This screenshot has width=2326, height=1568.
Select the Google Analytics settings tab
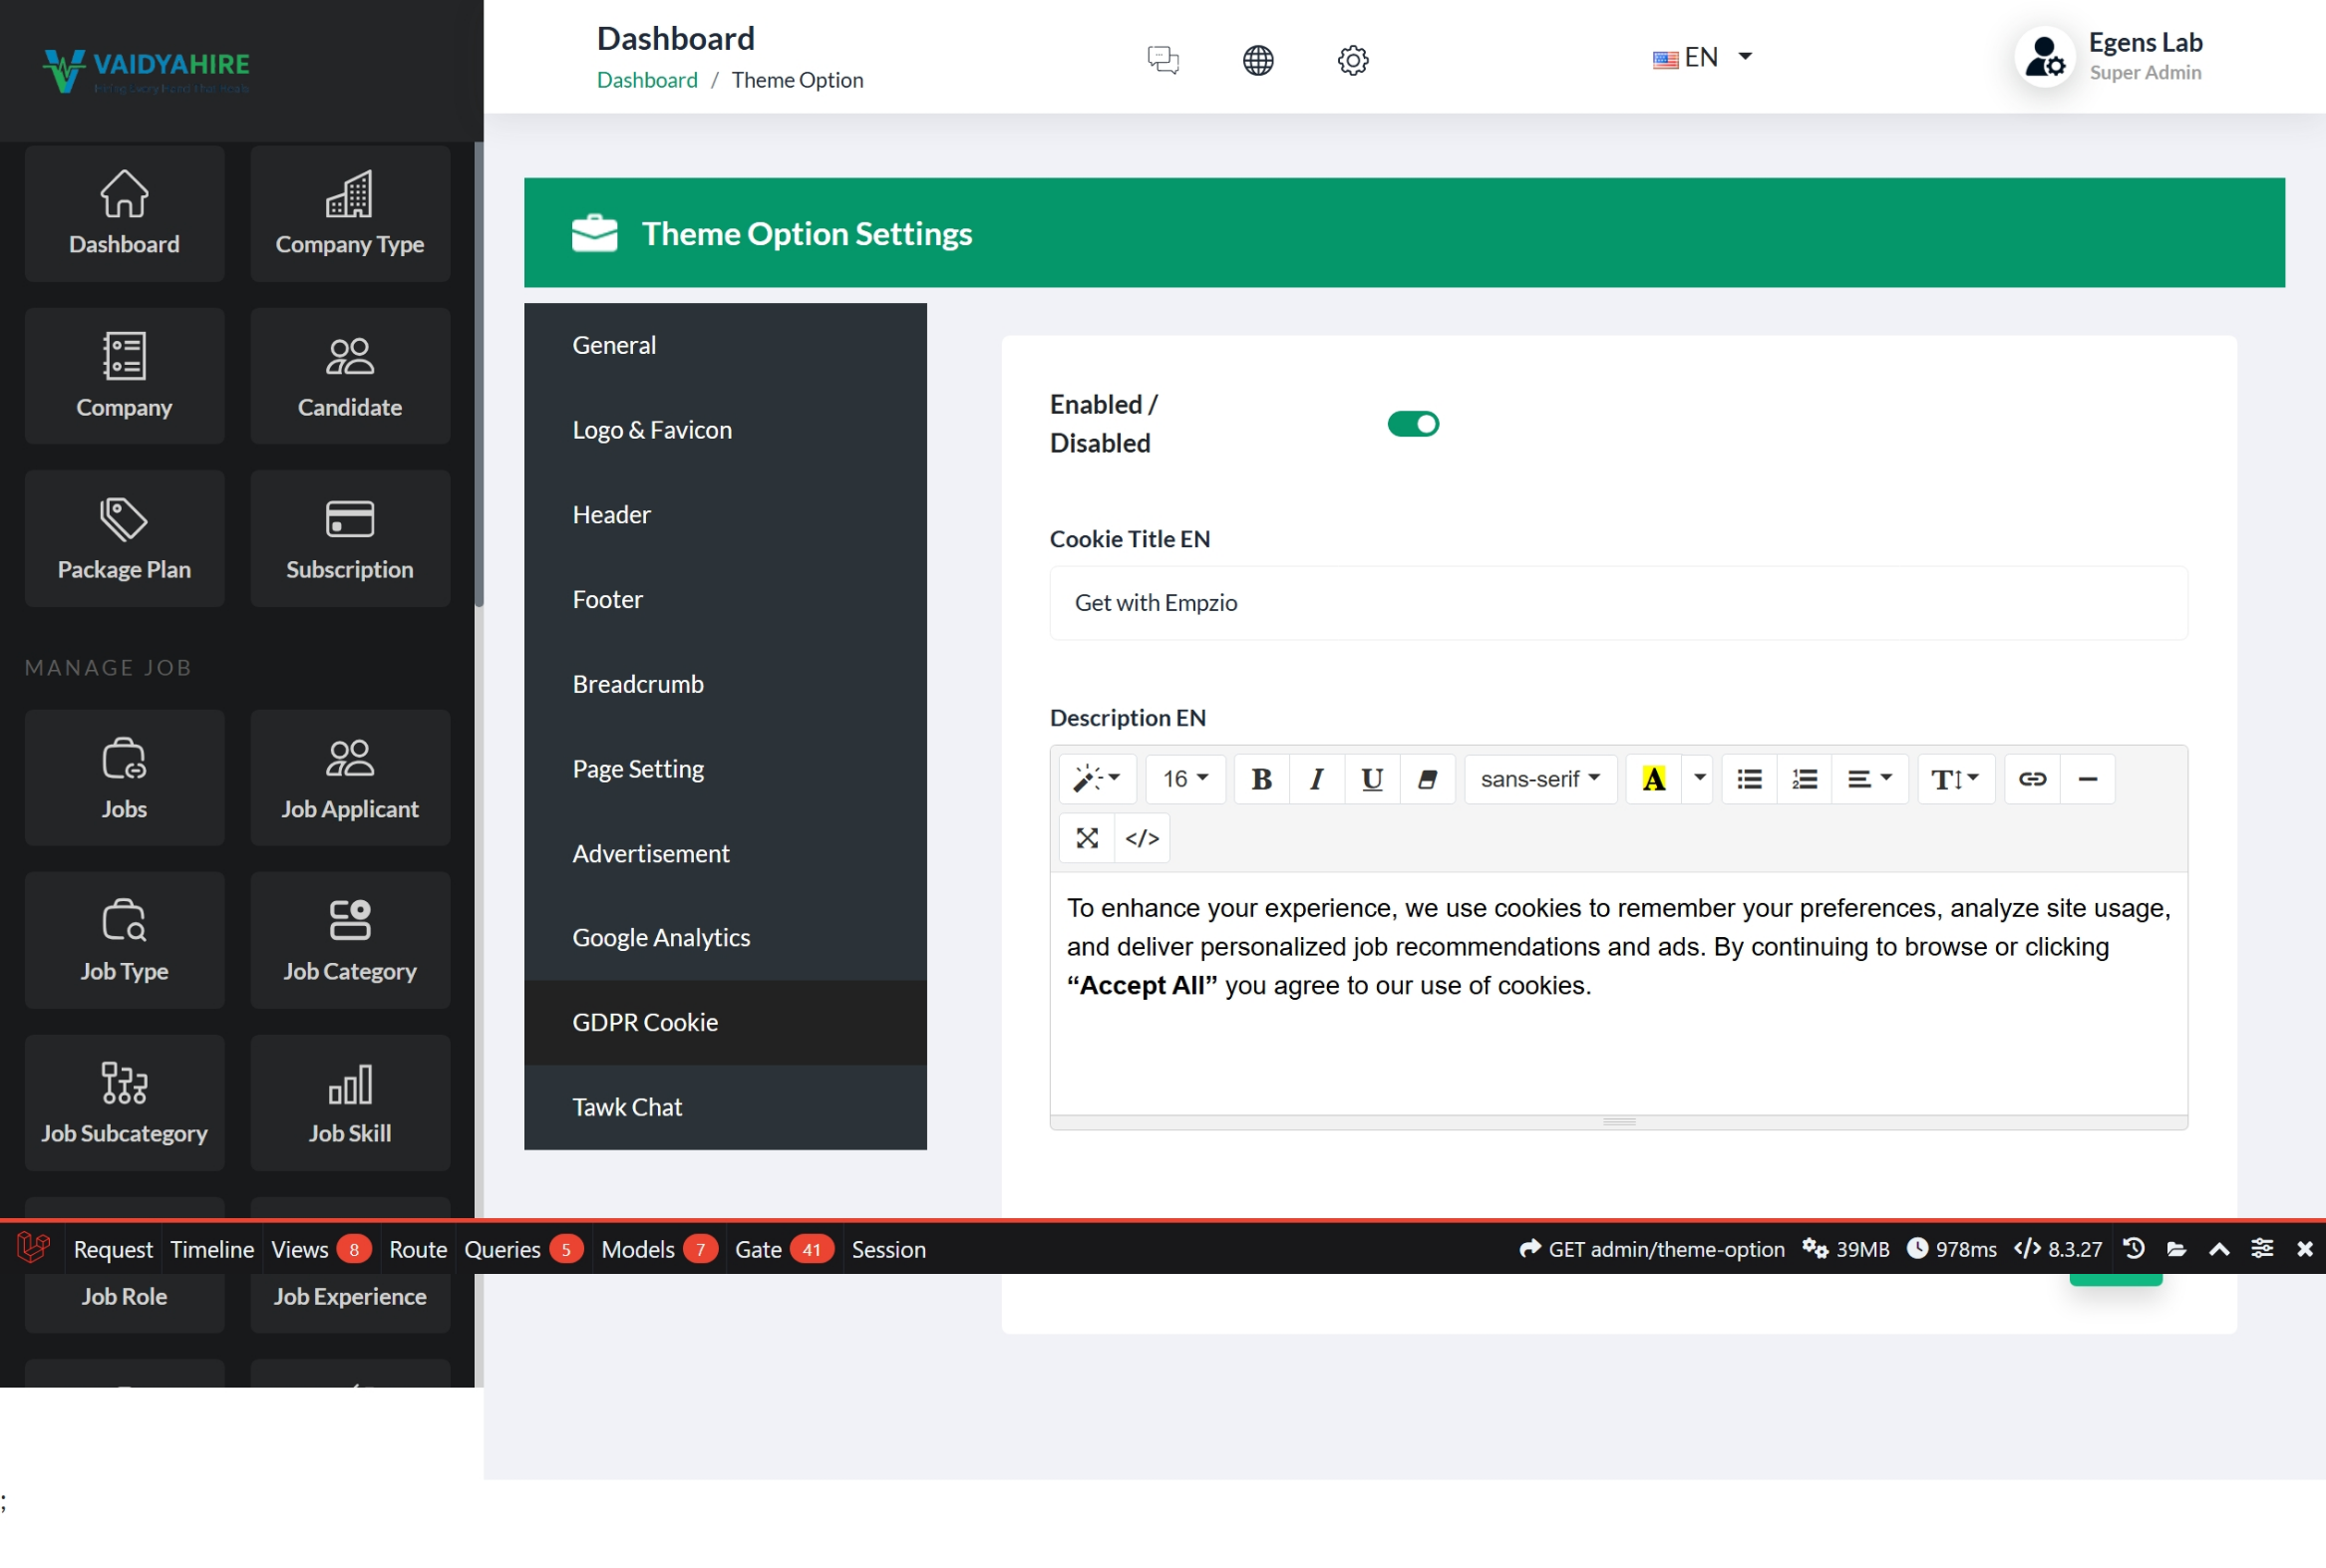[661, 937]
